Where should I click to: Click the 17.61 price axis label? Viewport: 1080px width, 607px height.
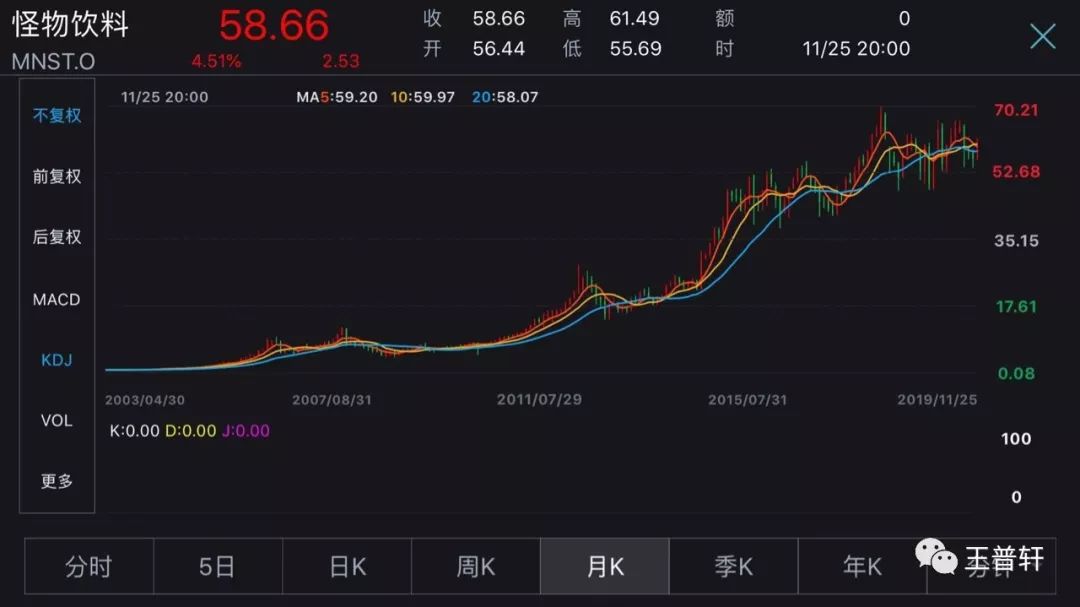tap(1016, 307)
